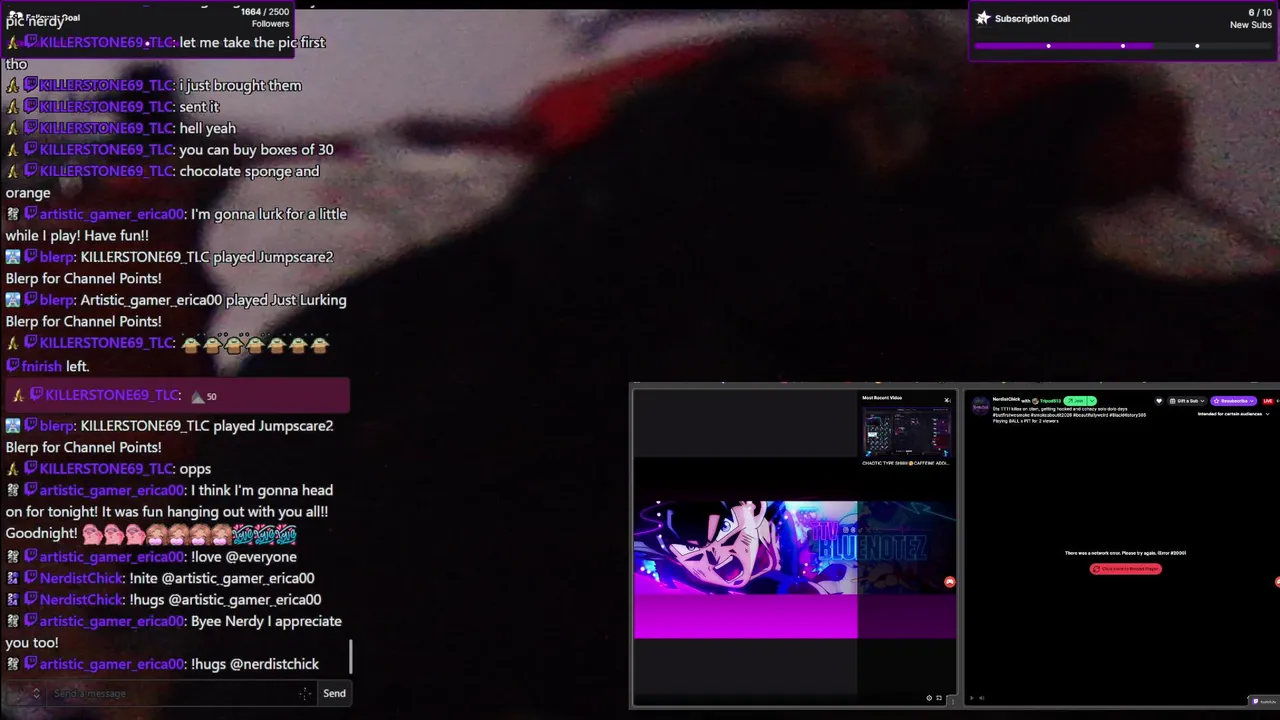Click the network error message text

1126,553
